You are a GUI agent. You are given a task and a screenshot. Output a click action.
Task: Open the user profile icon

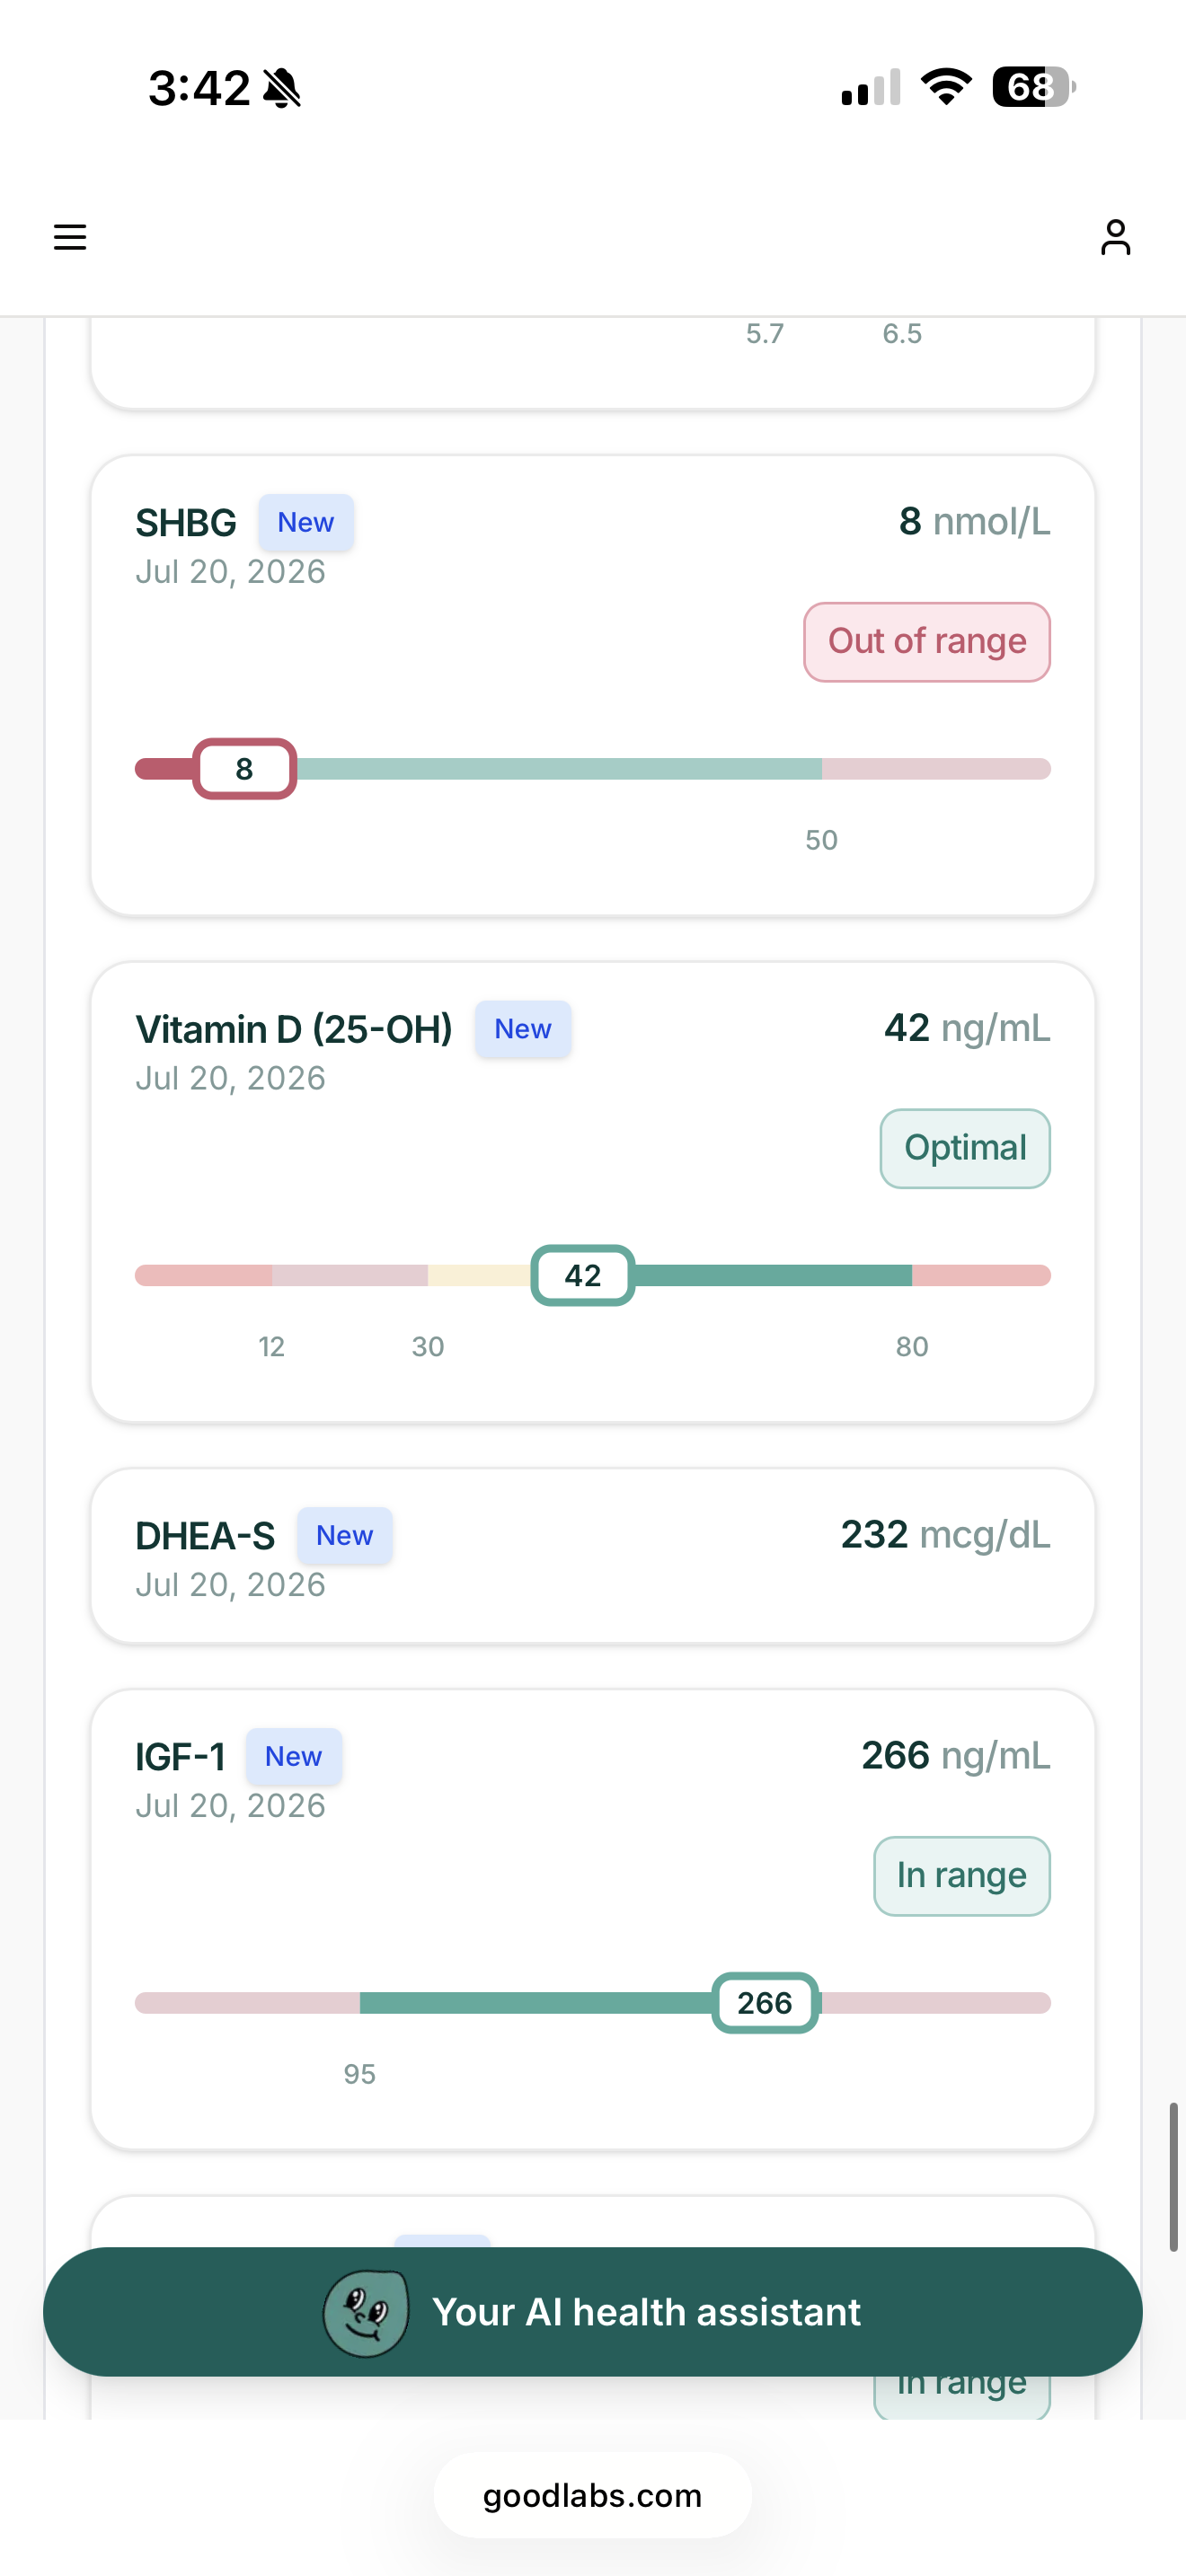pyautogui.click(x=1115, y=238)
